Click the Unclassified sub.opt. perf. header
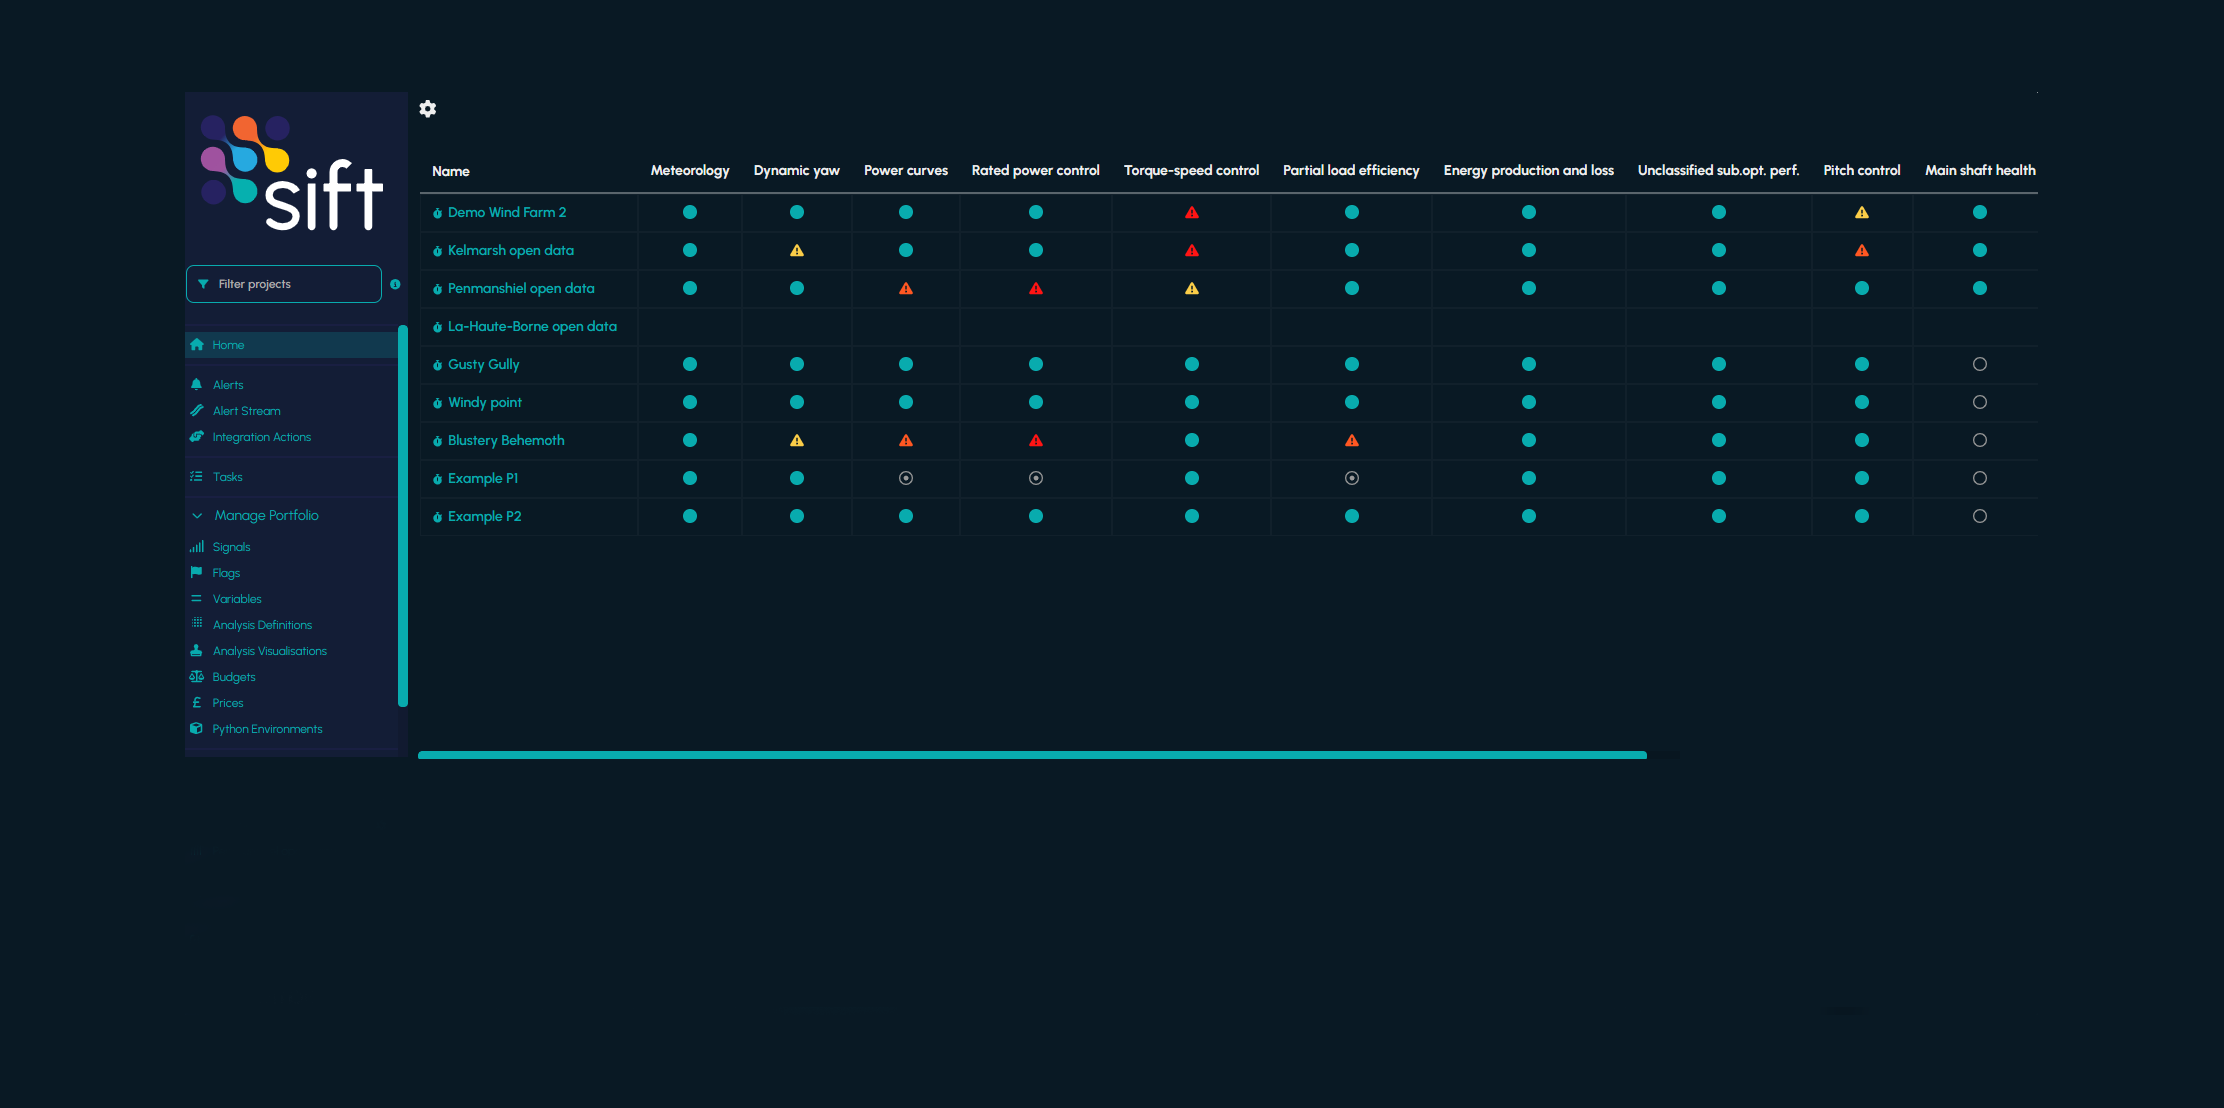 [x=1718, y=171]
